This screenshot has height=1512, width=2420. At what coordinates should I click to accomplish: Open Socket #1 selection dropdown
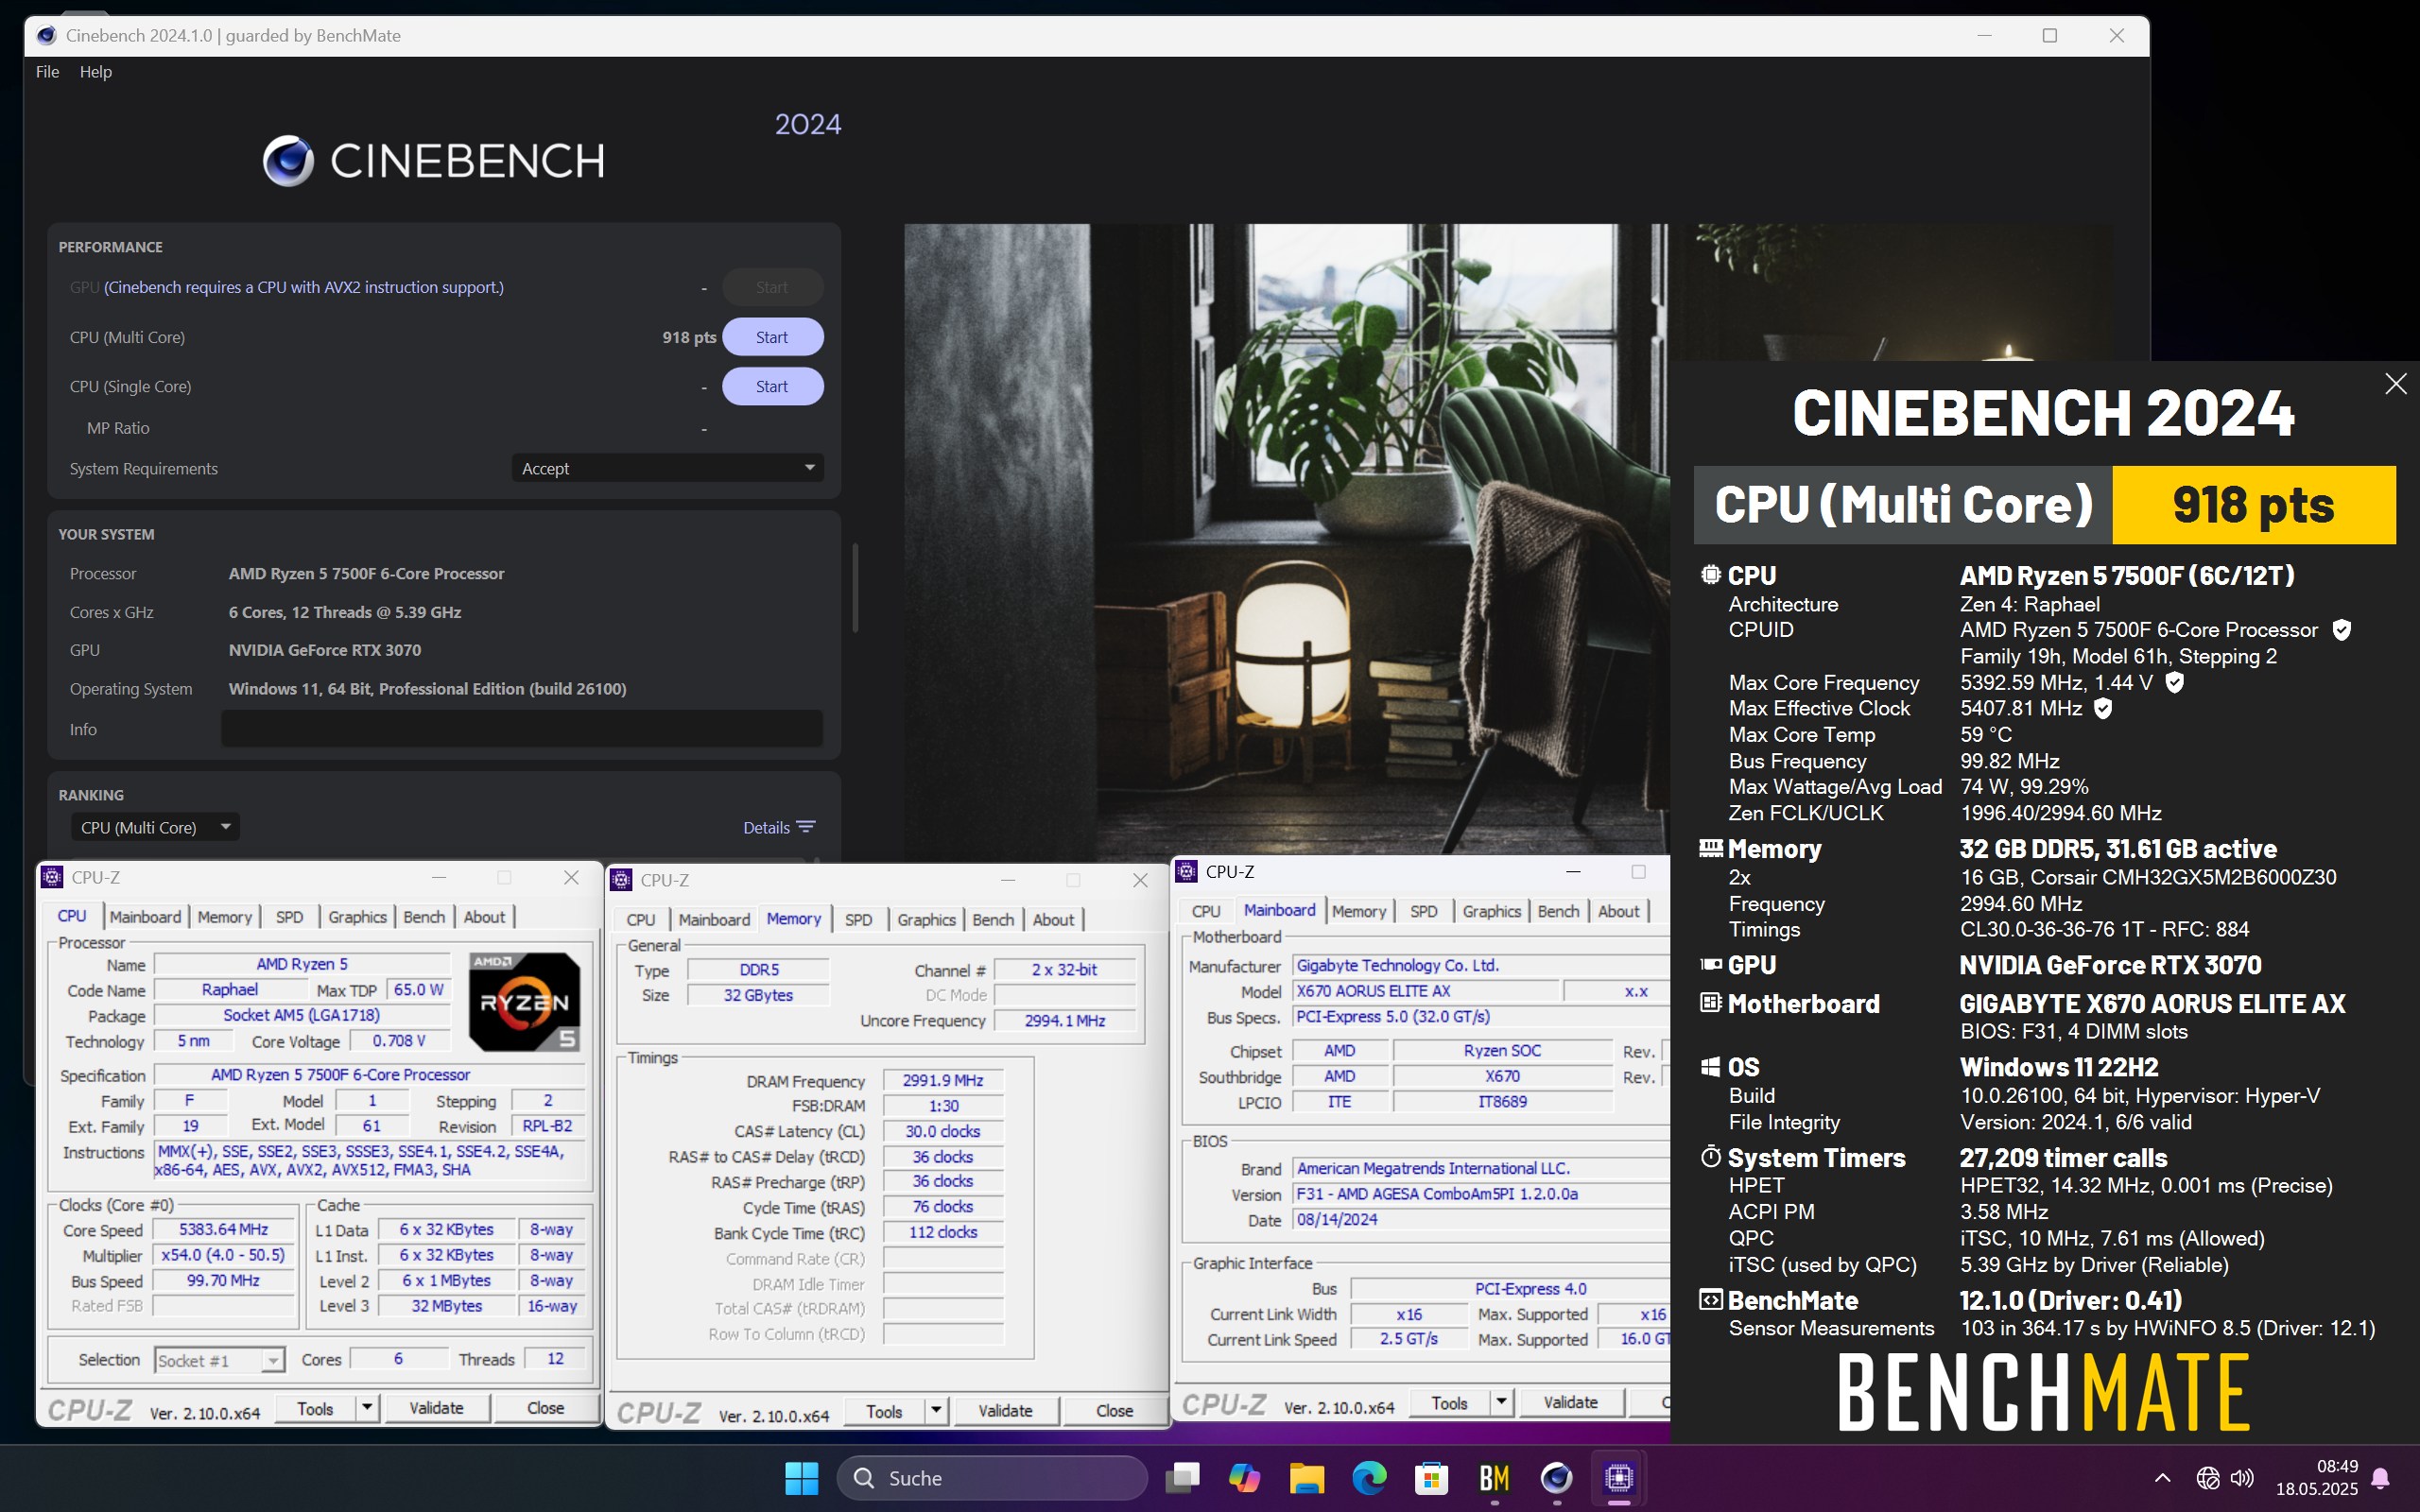tap(220, 1360)
